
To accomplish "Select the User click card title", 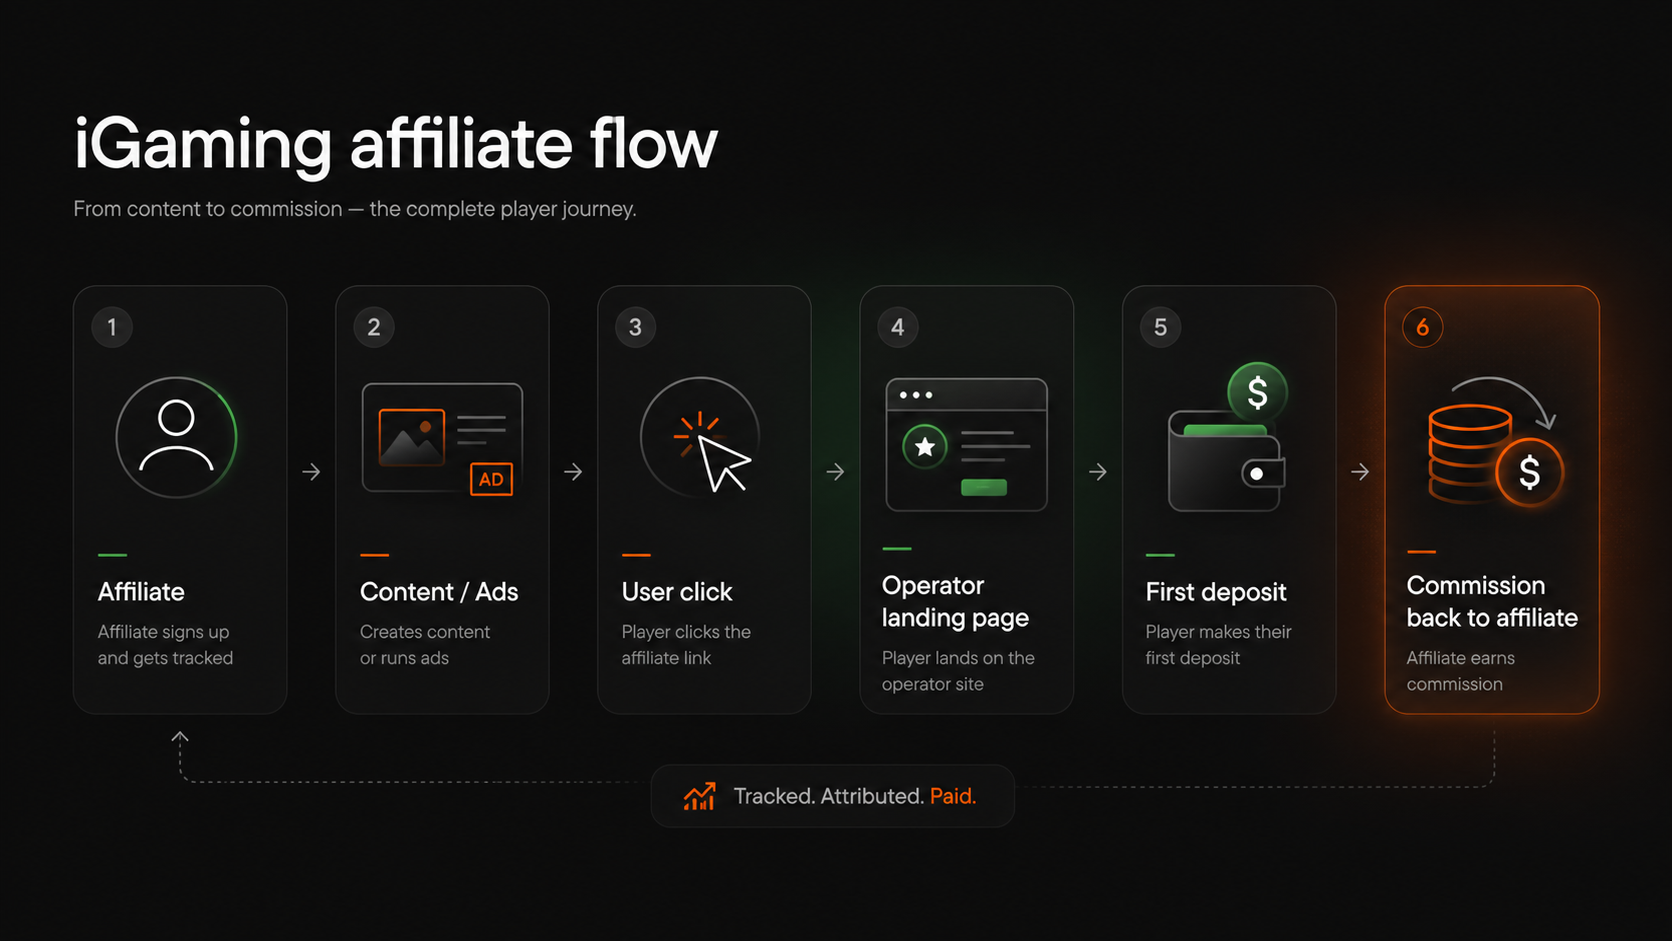I will (677, 592).
